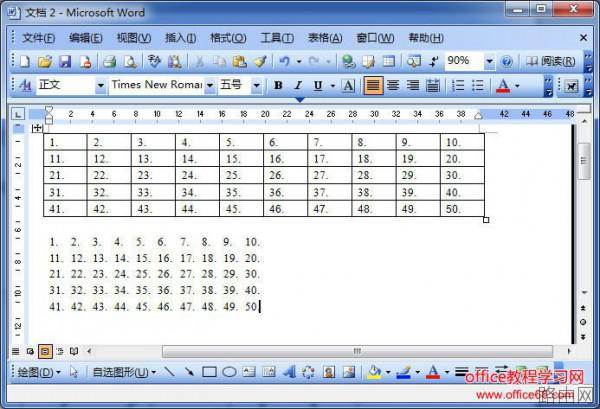The height and width of the screenshot is (409, 600).
Task: Open the 文件(F) menu
Action: (38, 38)
